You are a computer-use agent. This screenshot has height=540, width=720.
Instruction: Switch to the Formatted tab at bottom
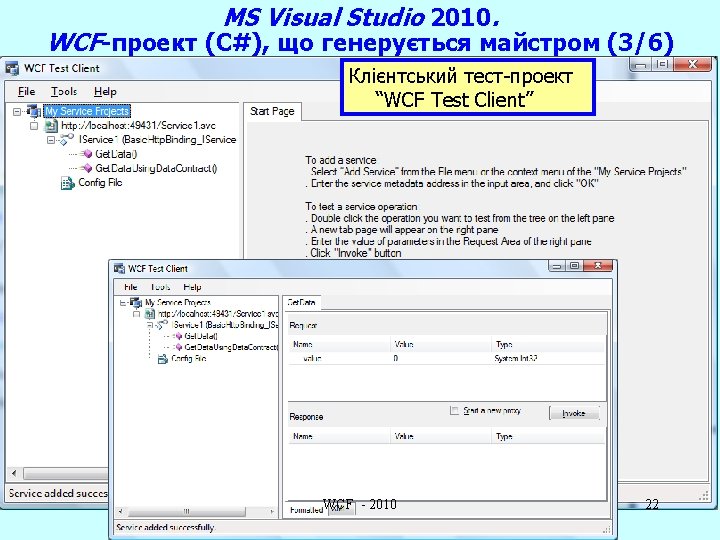click(306, 510)
